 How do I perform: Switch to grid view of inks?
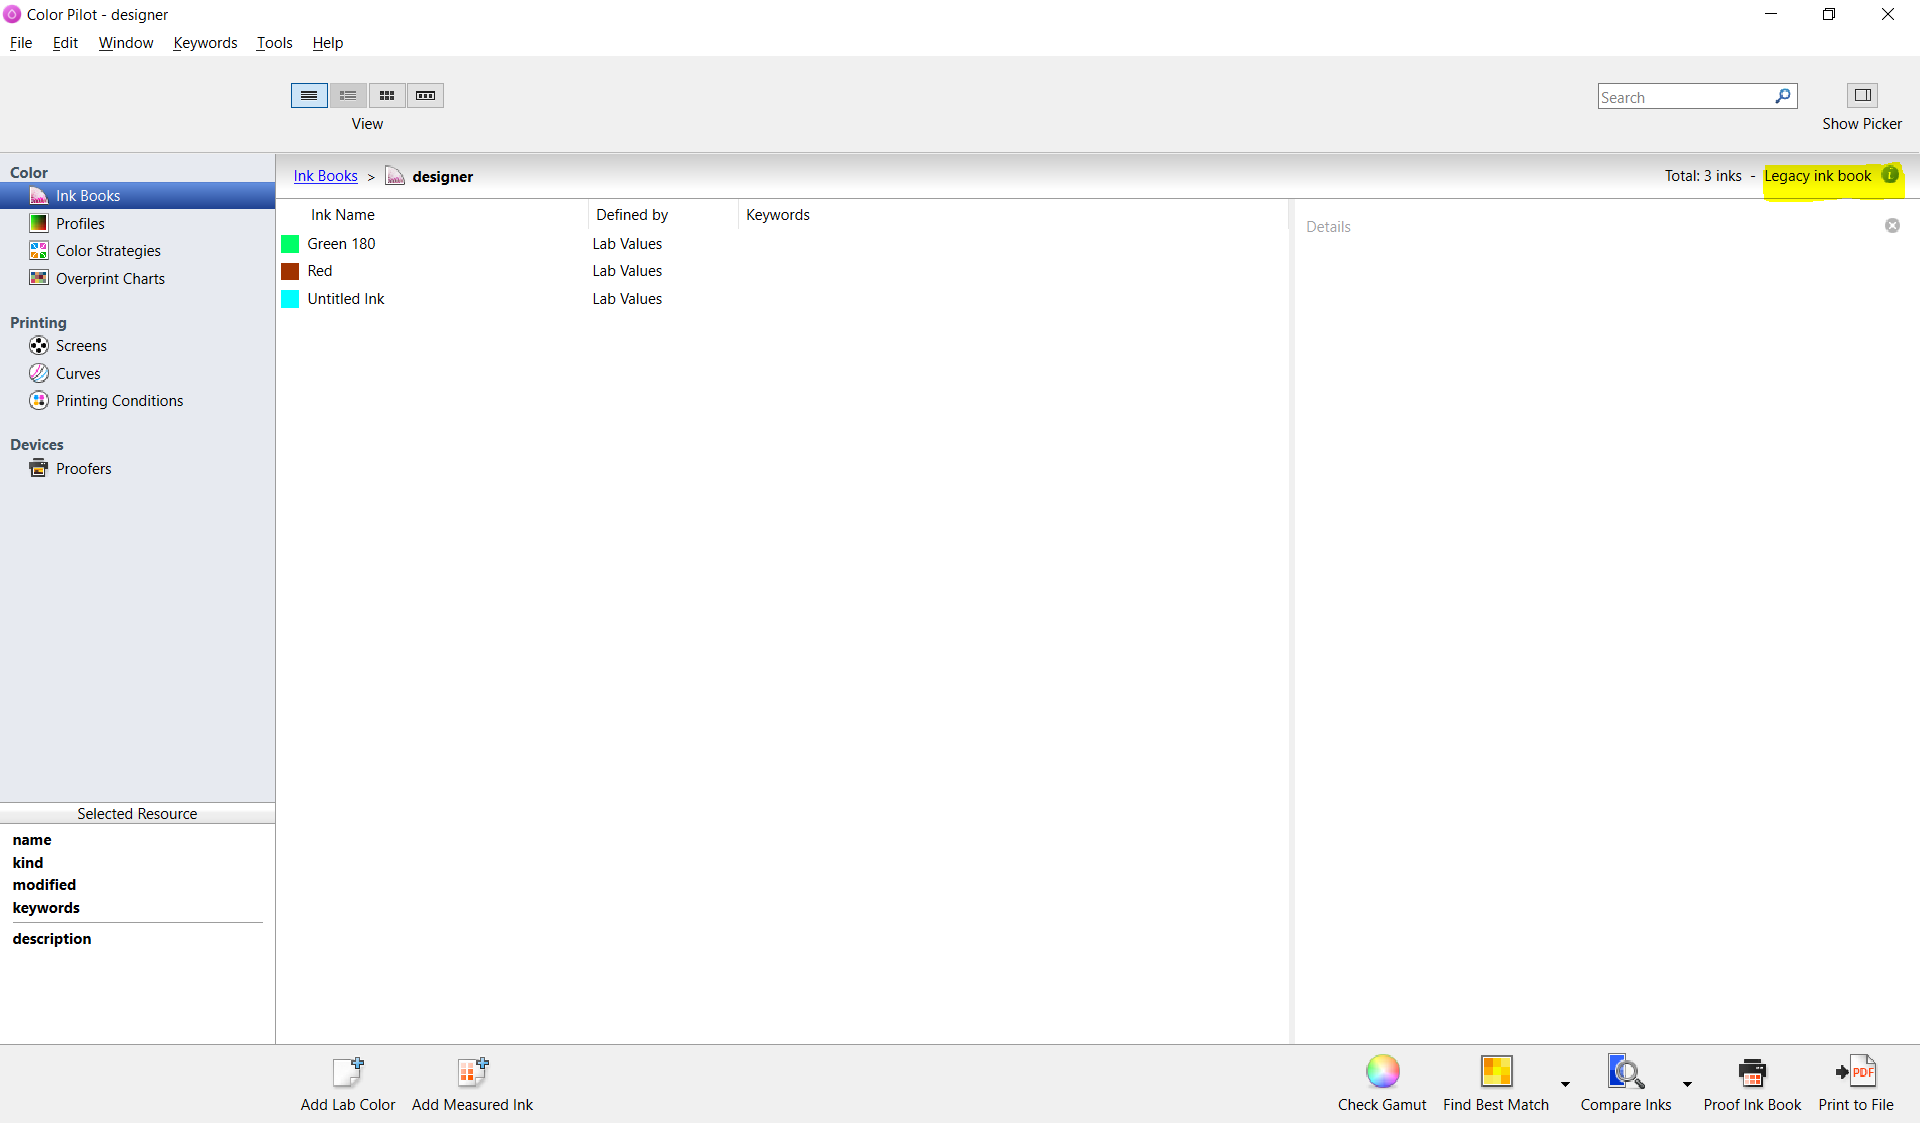pos(386,95)
